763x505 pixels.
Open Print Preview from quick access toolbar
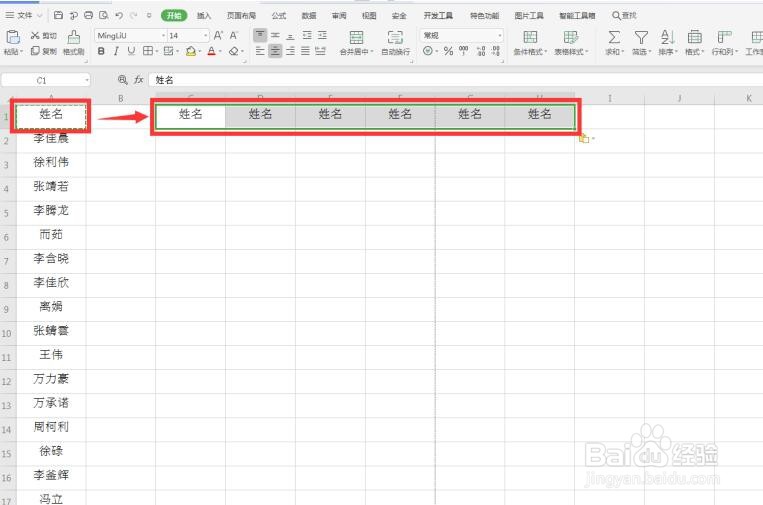pos(104,16)
